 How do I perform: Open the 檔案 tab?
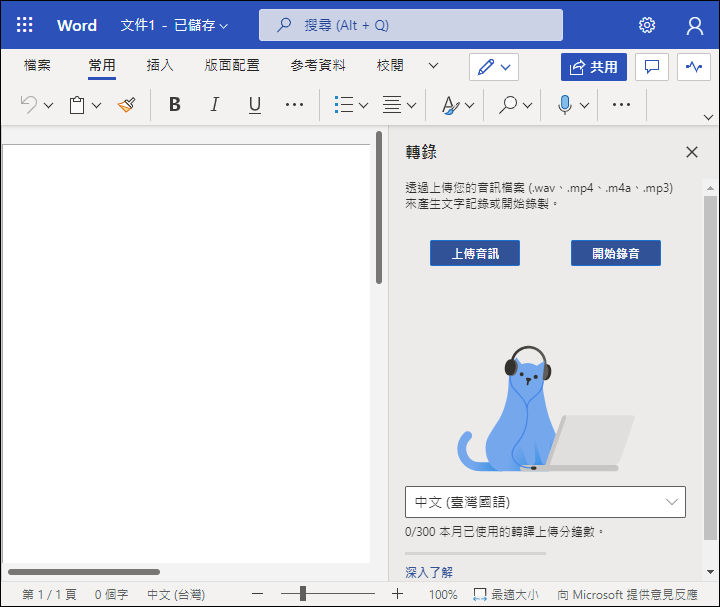click(x=37, y=65)
